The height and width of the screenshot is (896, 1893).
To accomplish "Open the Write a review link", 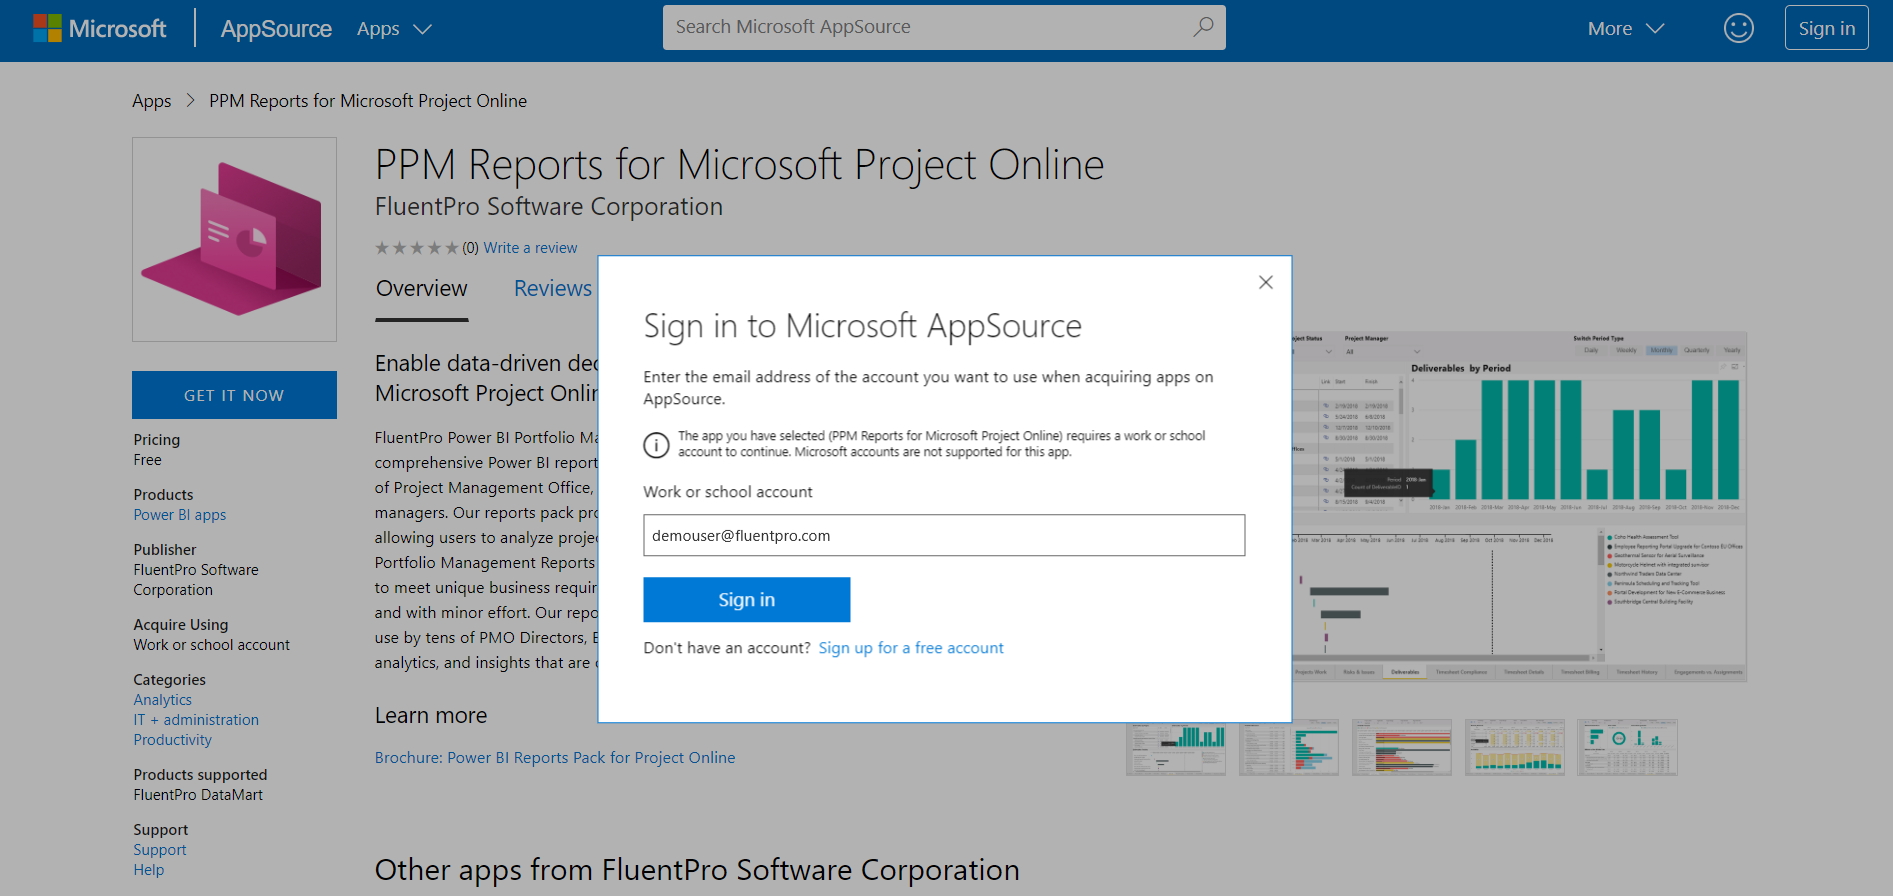I will coord(530,248).
